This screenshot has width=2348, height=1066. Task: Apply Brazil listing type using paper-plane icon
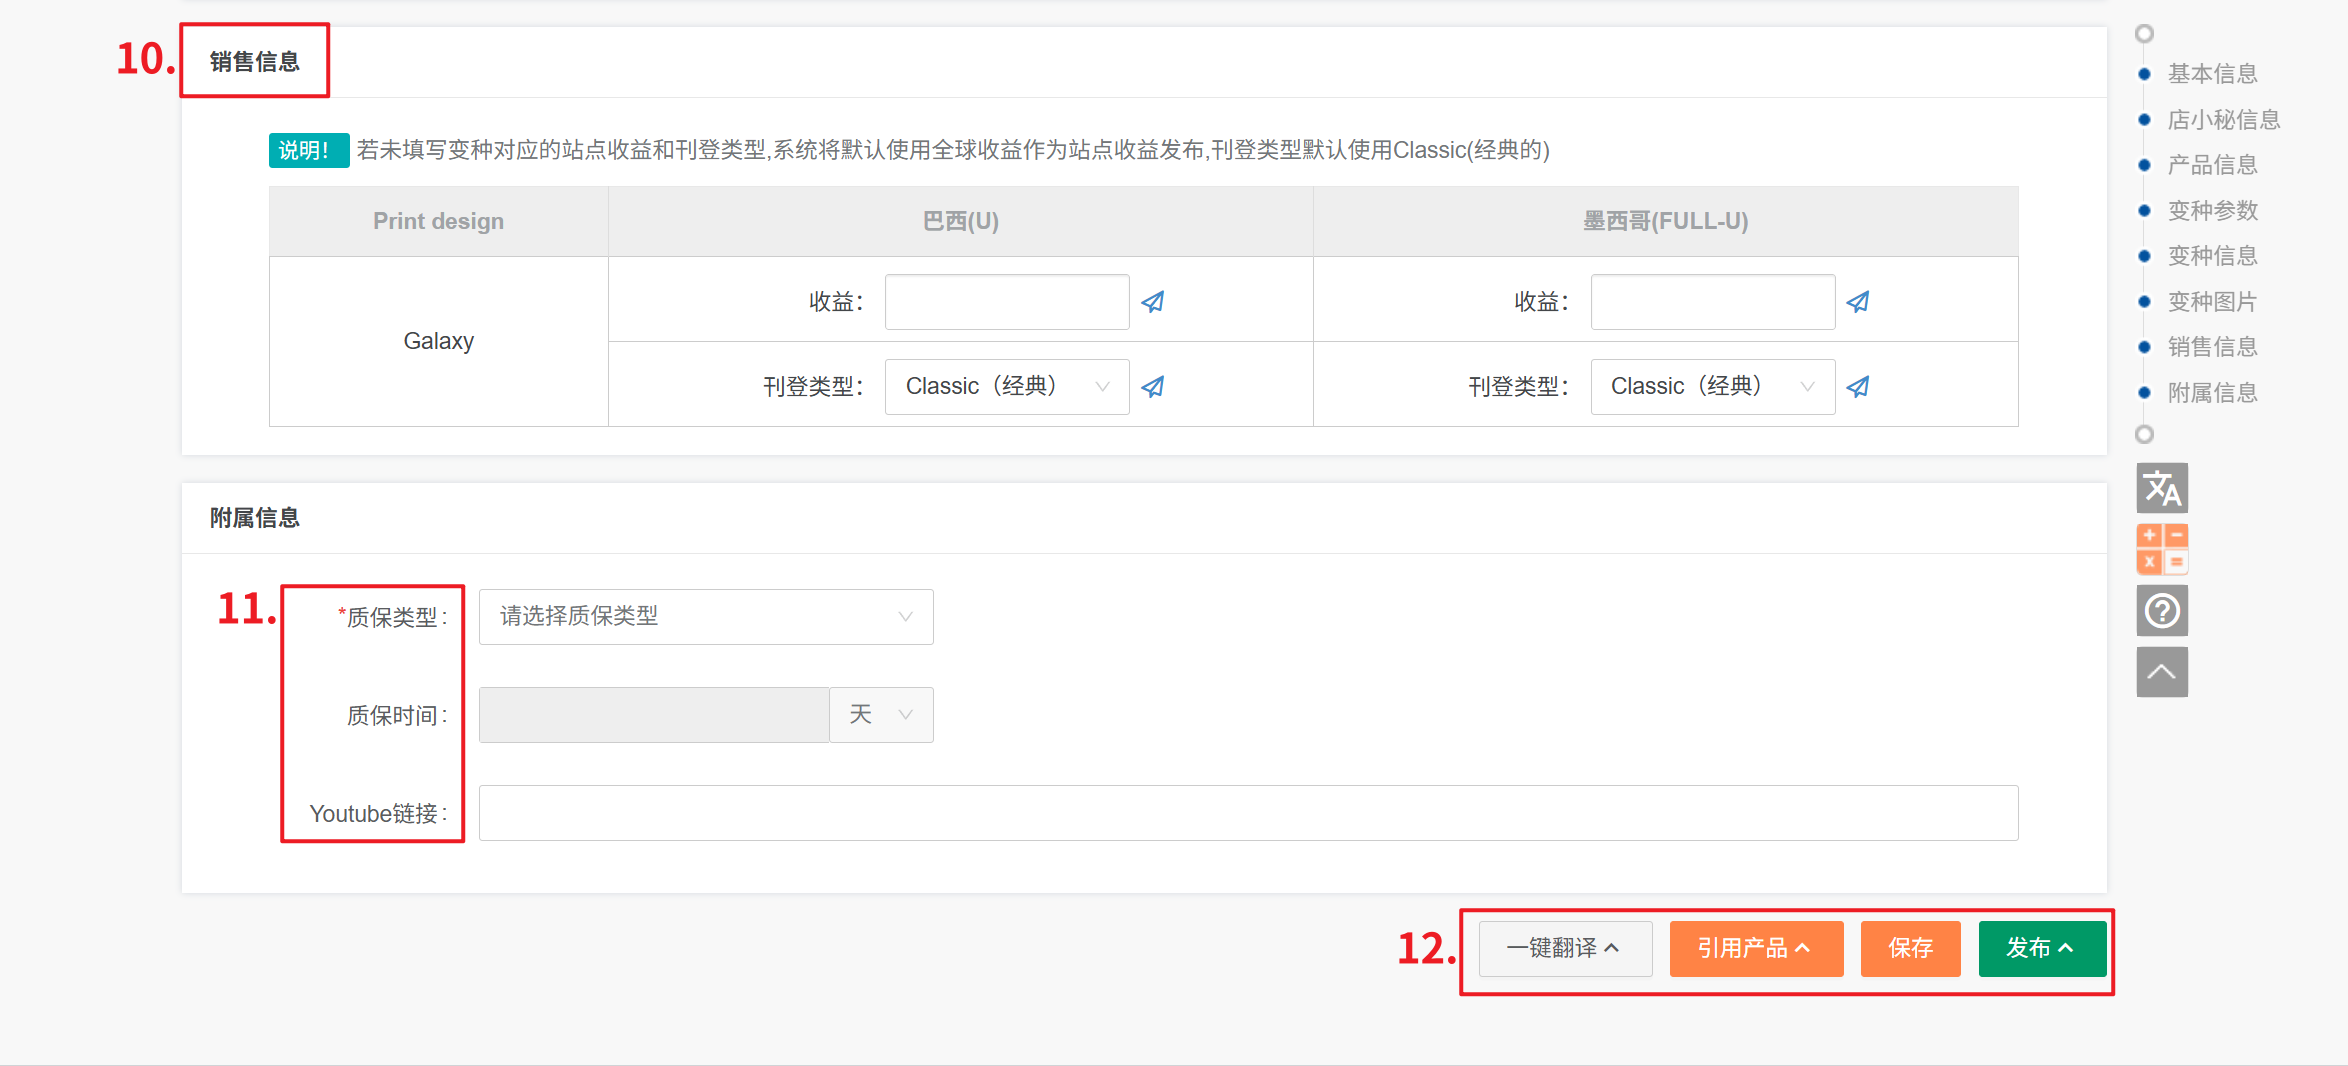[1153, 387]
